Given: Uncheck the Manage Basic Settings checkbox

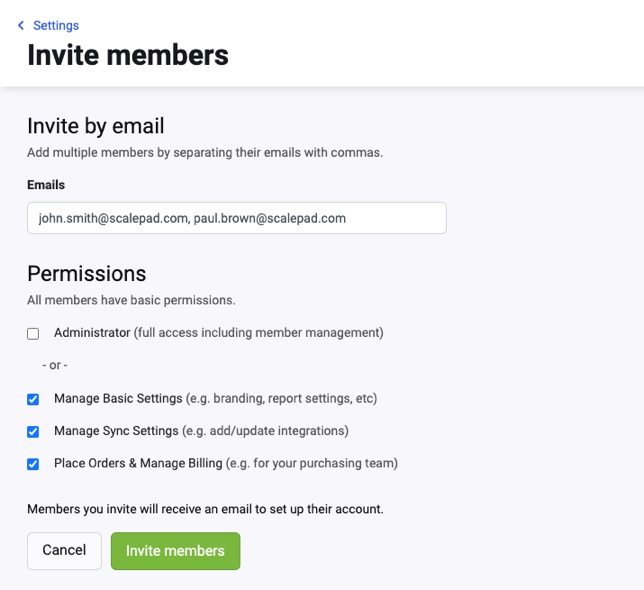Looking at the screenshot, I should tap(33, 399).
